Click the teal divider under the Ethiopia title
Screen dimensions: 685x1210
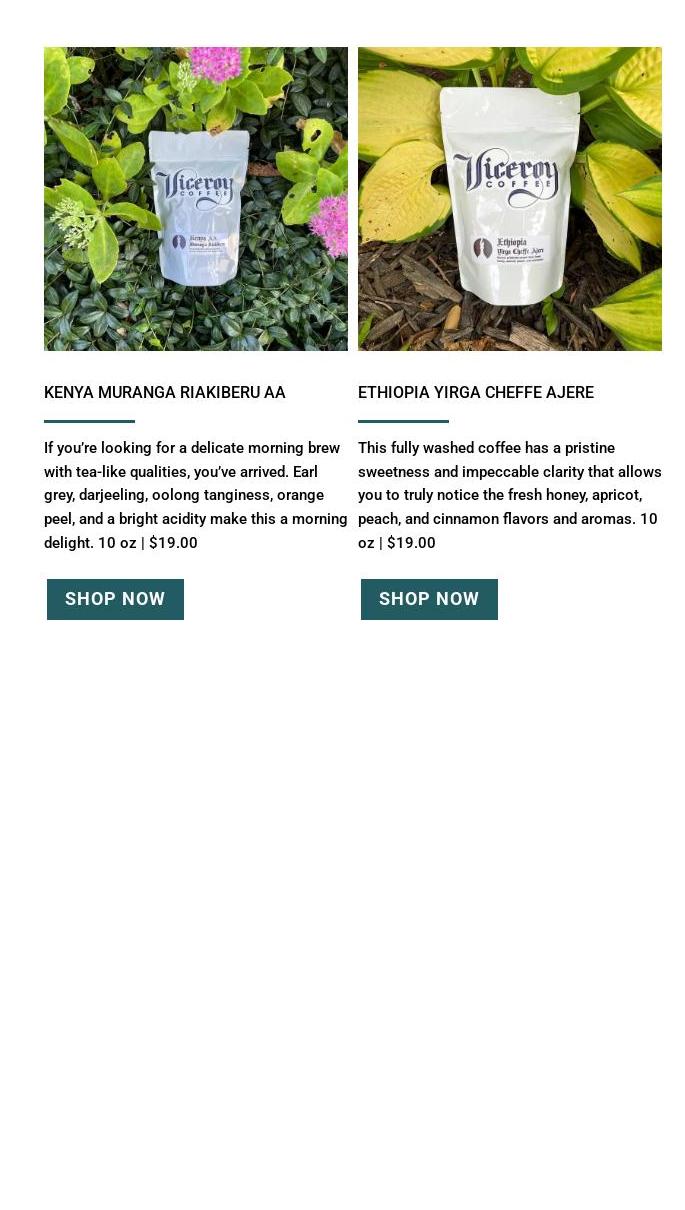(403, 421)
